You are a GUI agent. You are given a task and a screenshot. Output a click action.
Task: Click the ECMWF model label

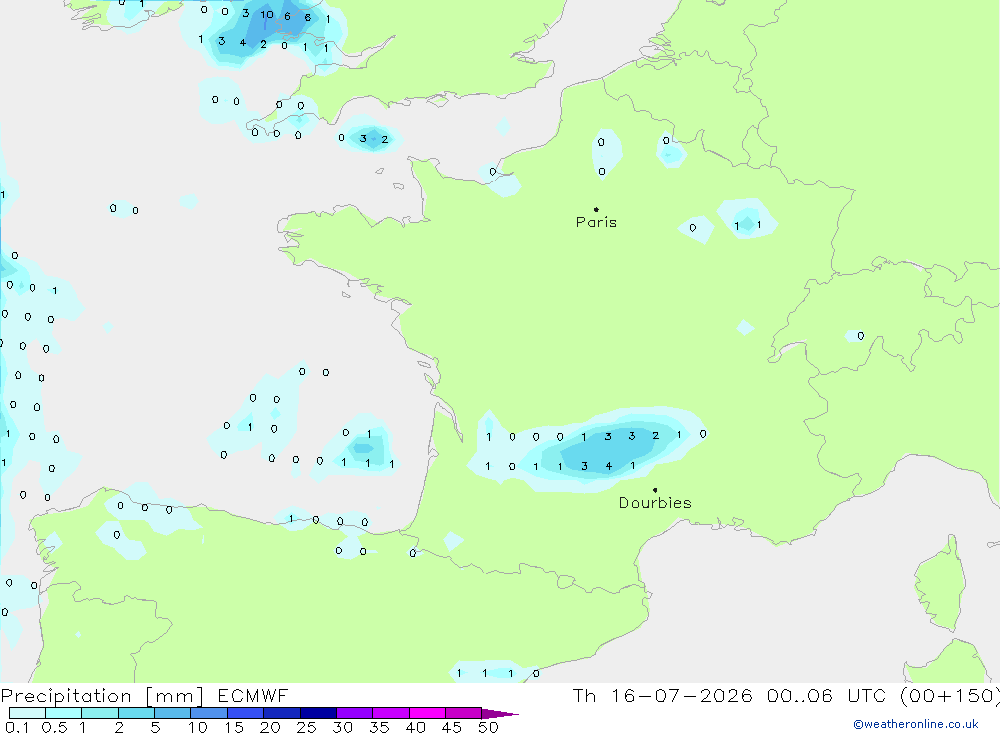253,695
